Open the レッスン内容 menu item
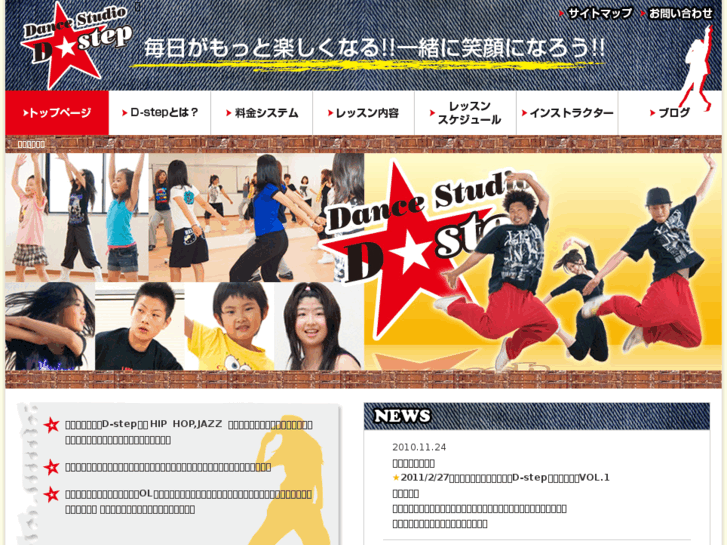727x545 pixels. point(364,113)
